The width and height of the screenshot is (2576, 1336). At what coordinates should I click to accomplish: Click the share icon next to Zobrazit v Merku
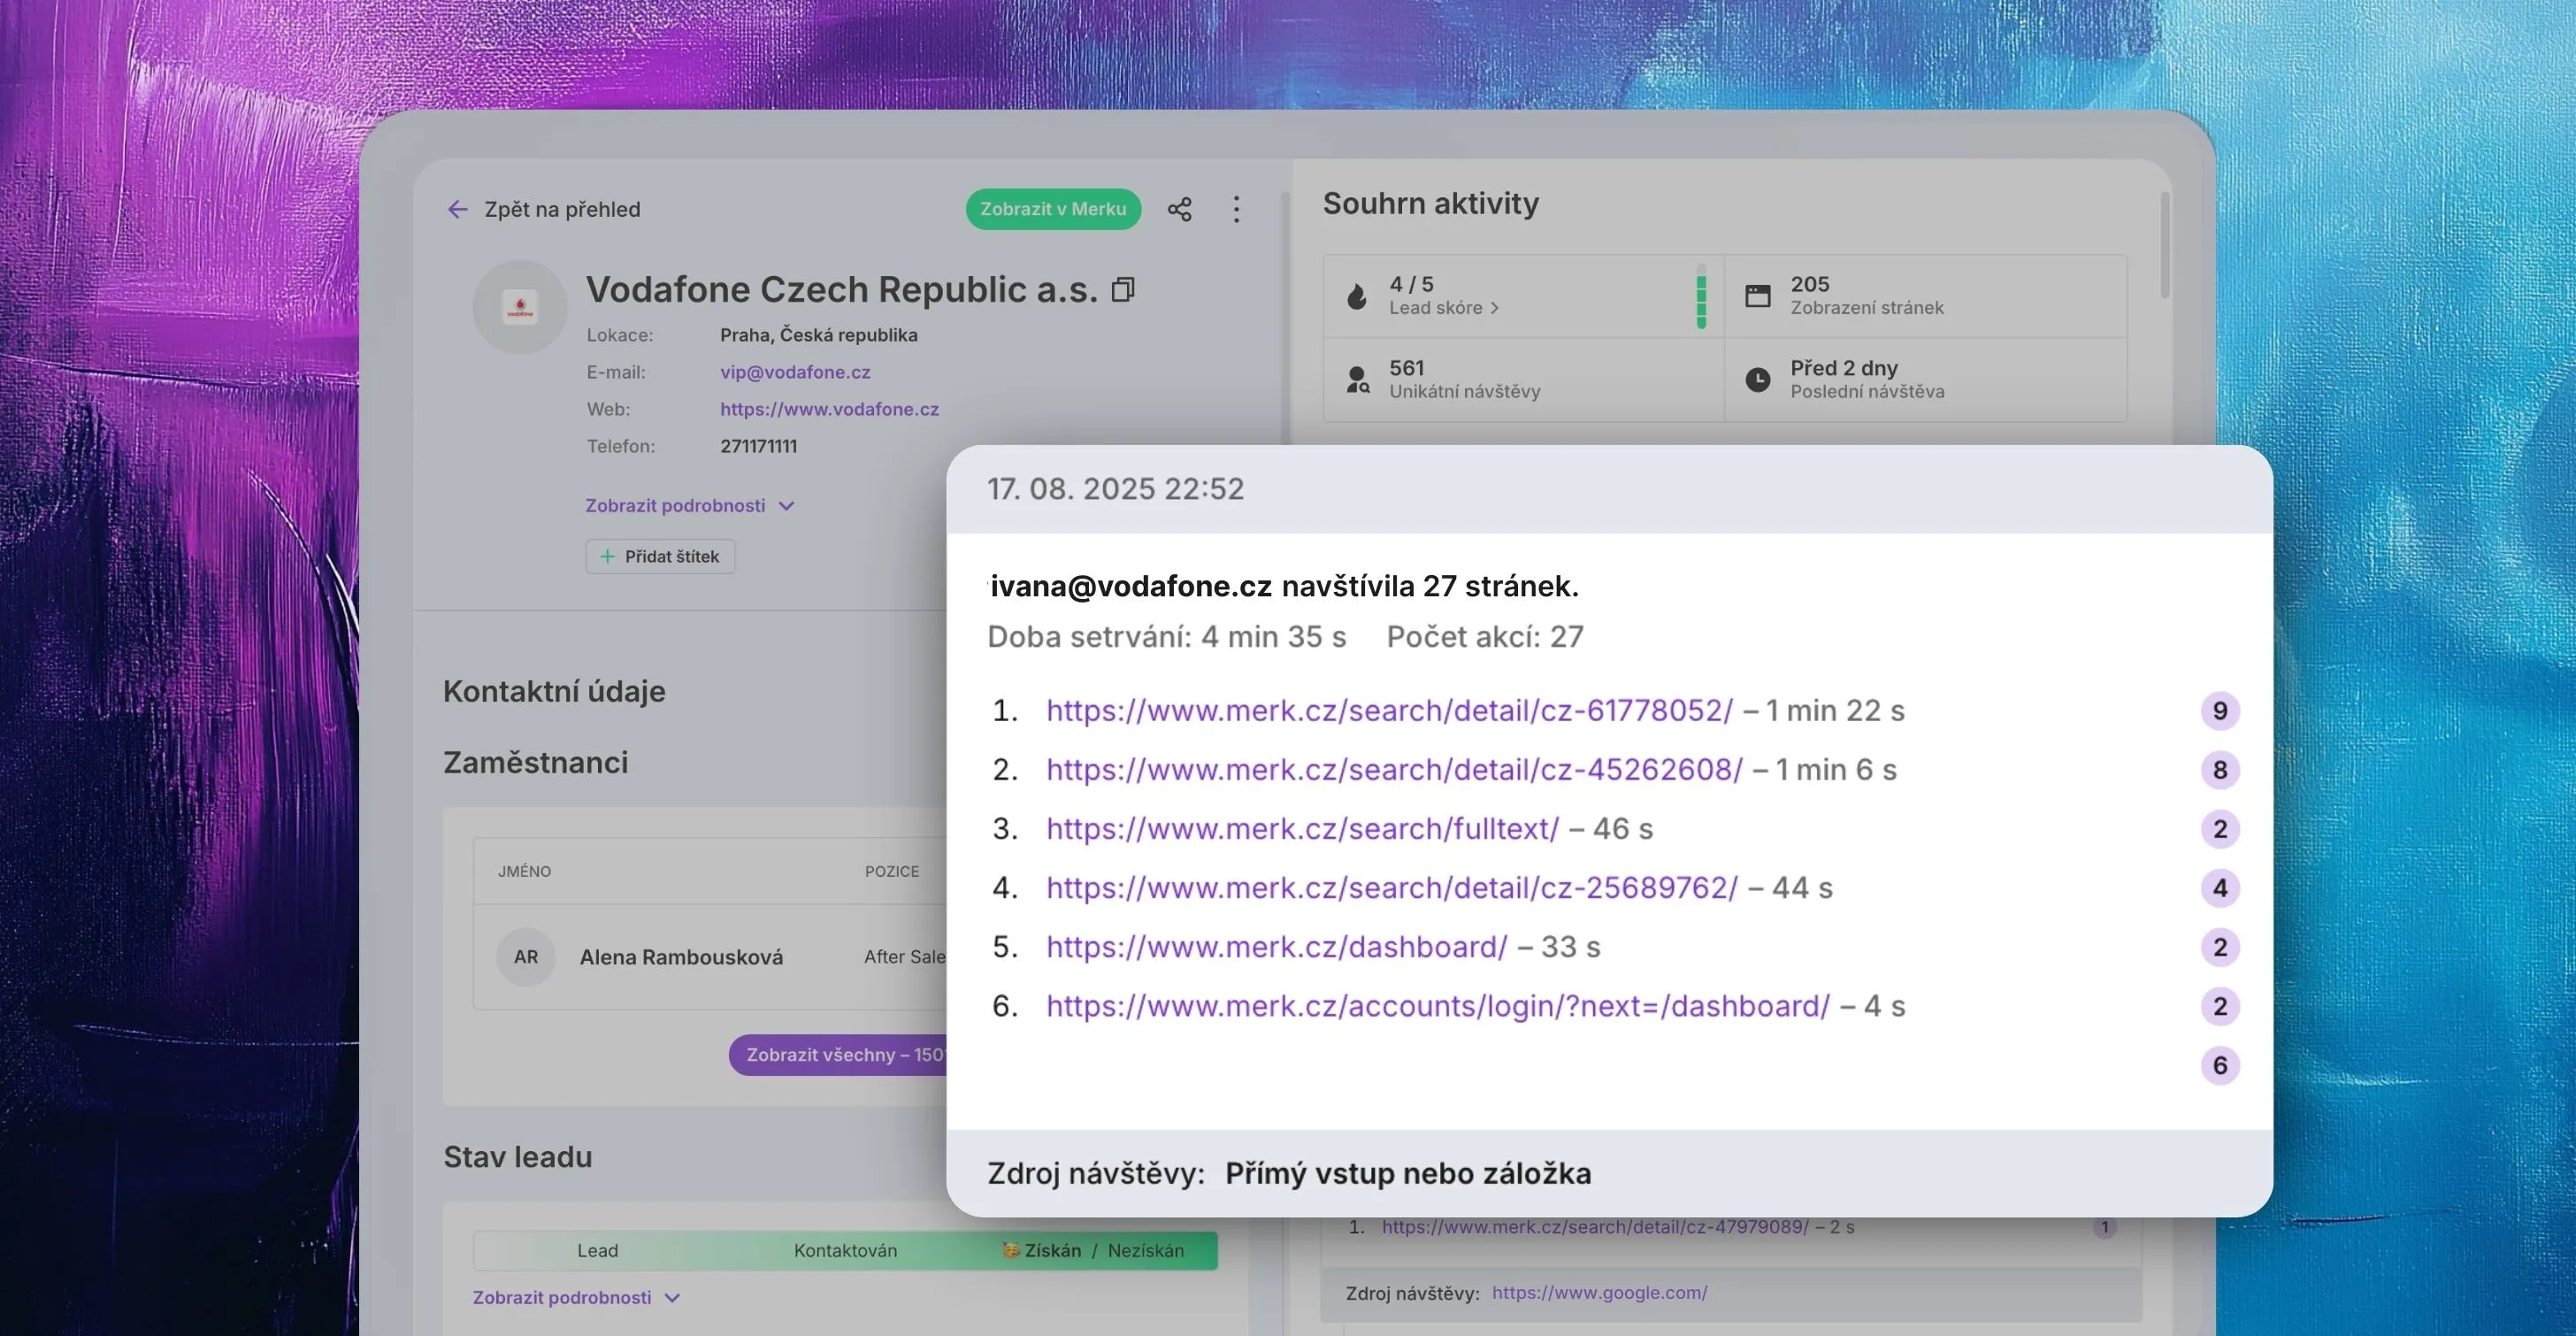point(1179,209)
